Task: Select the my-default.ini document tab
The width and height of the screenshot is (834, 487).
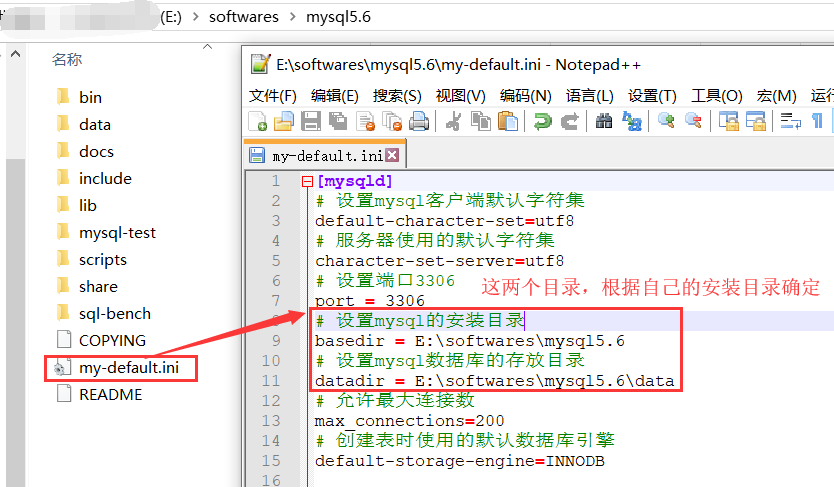Action: pos(326,155)
